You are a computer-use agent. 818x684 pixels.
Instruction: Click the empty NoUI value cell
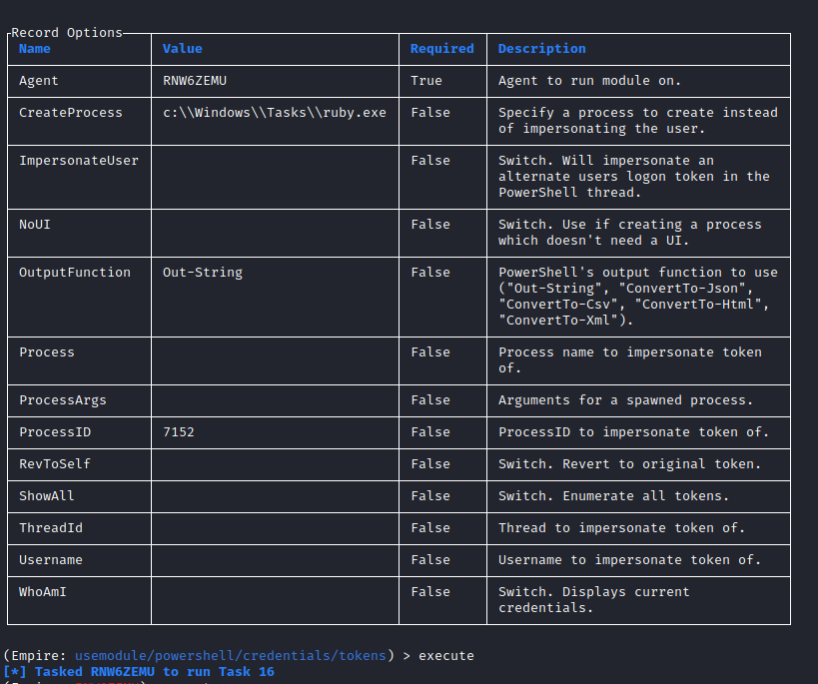(275, 233)
